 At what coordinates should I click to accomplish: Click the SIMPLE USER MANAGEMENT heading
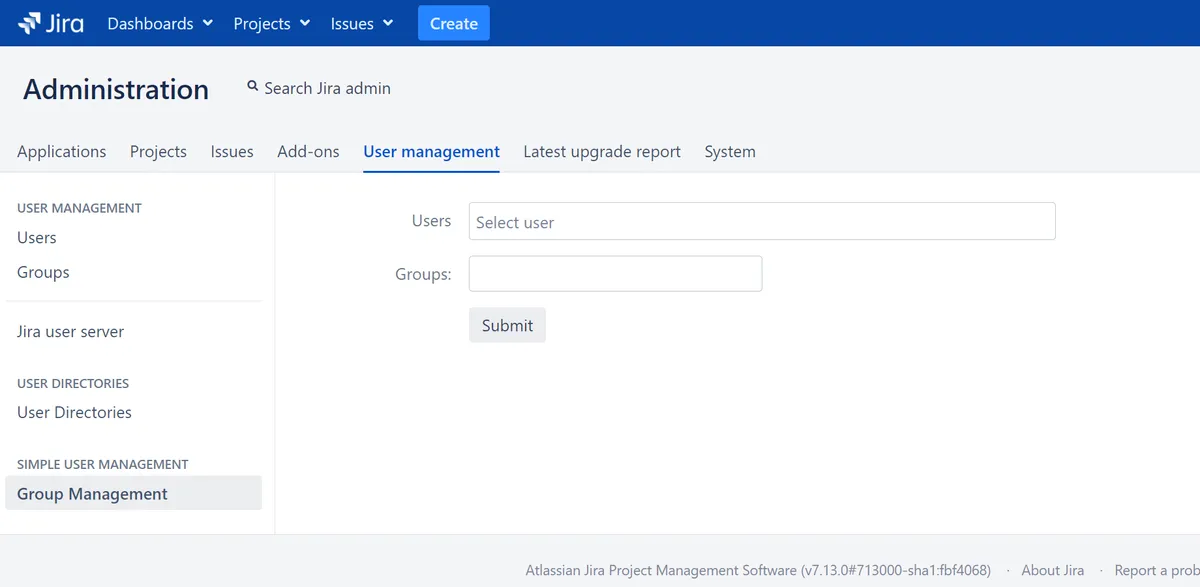point(103,464)
